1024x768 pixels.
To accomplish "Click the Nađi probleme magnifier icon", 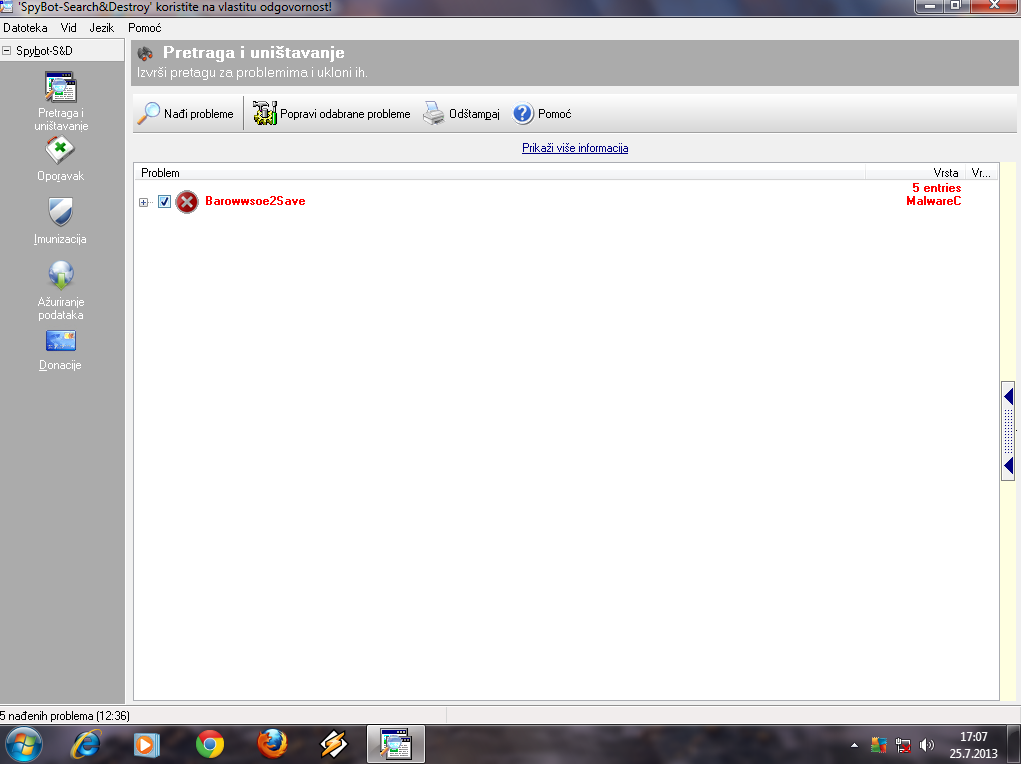I will point(149,114).
